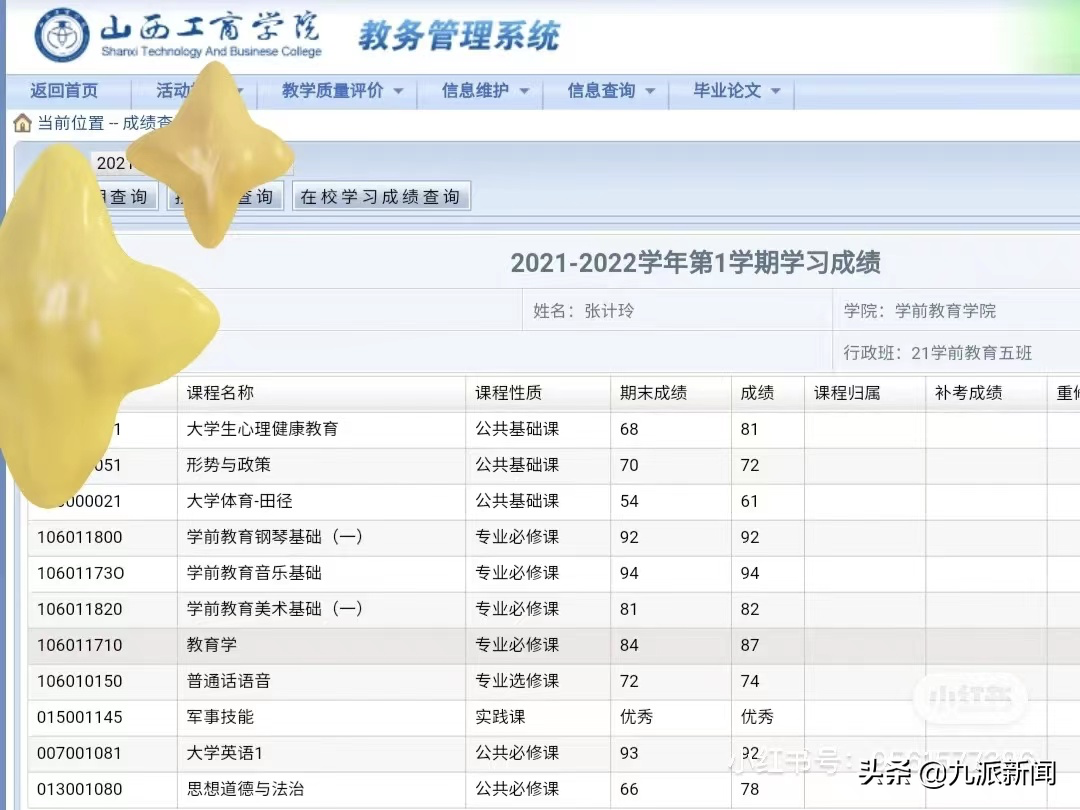Click the 行政班：21学前教育五班 field
This screenshot has height=810, width=1080.
click(938, 353)
